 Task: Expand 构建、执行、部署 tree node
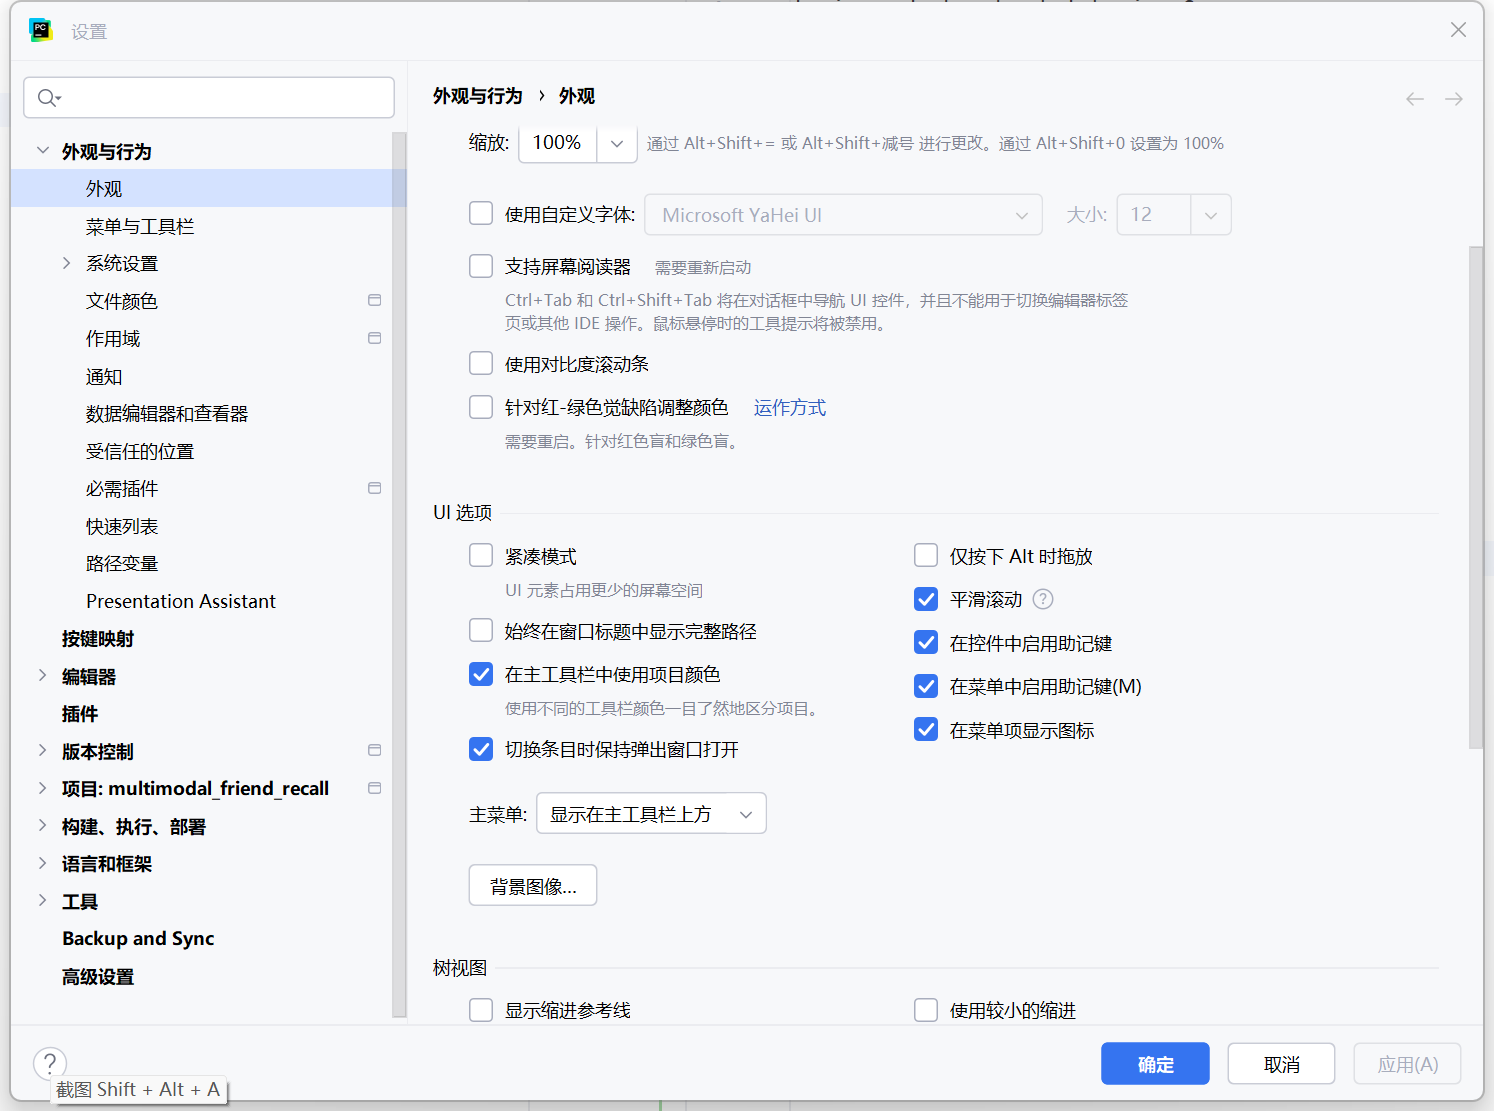coord(43,826)
